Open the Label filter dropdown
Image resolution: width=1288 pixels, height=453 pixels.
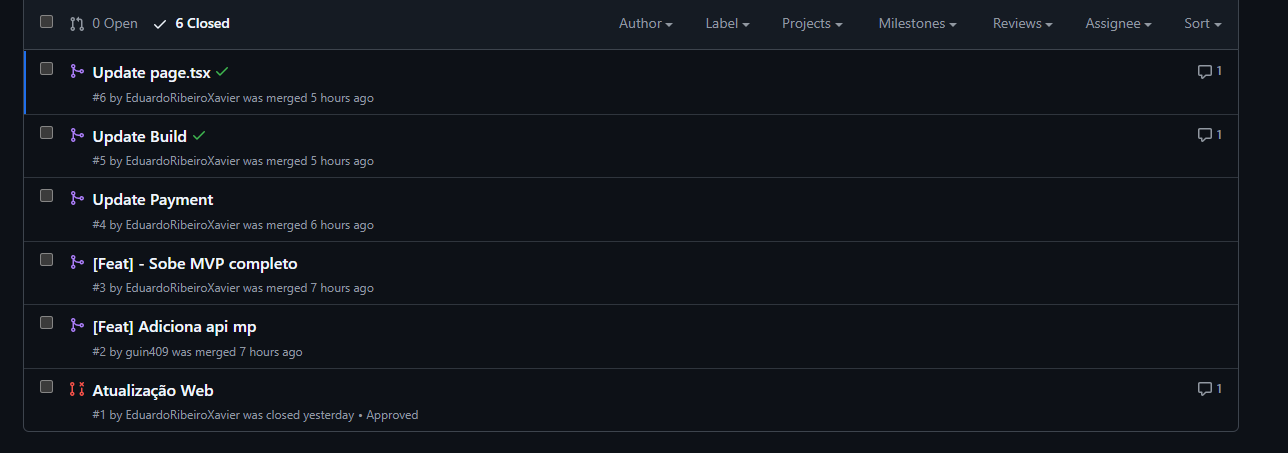pos(727,23)
